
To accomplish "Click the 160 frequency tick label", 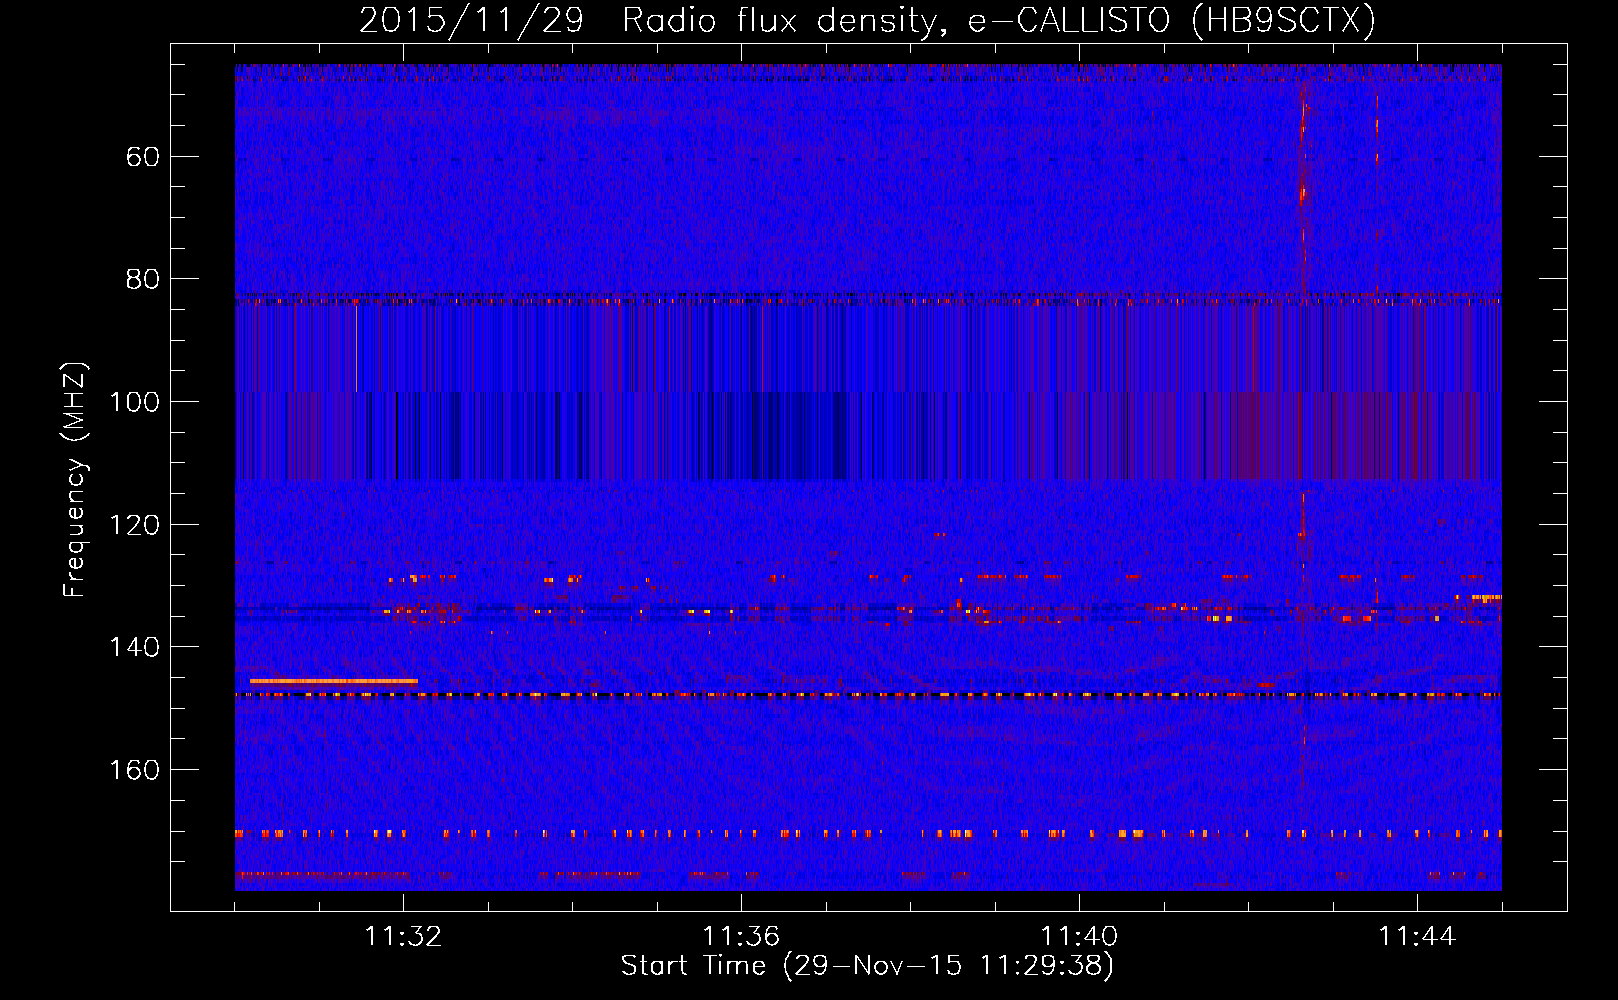I will (134, 770).
